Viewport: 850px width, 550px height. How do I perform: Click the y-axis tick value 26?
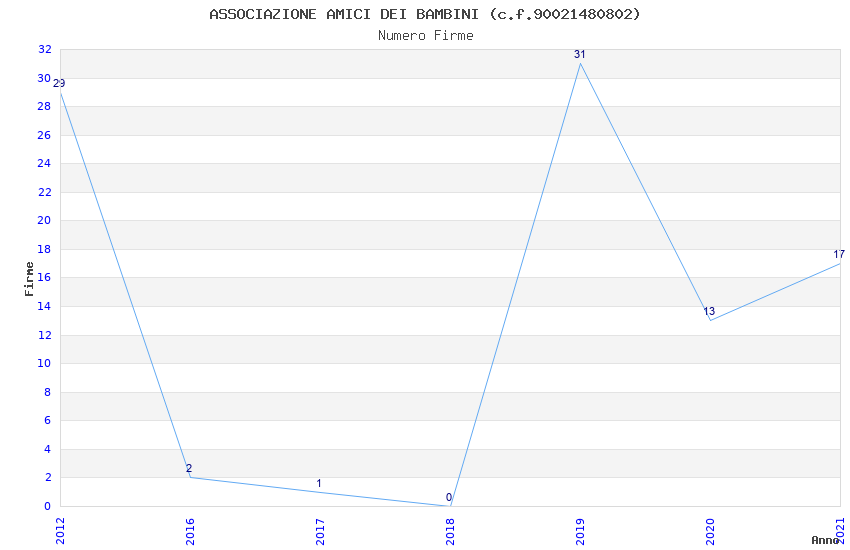point(44,135)
